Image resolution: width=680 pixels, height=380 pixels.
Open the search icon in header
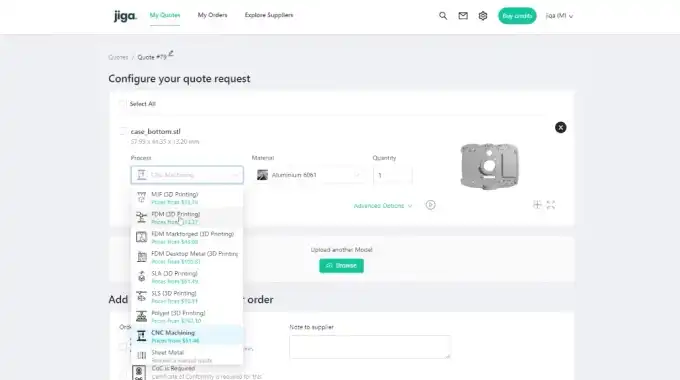pyautogui.click(x=443, y=16)
